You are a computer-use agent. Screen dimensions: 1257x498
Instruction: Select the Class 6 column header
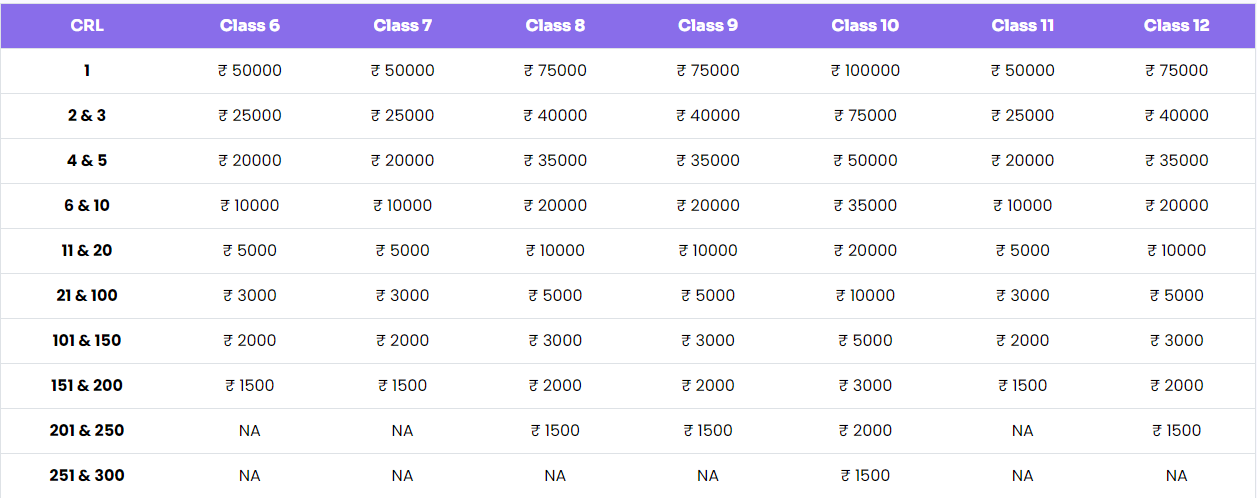tap(250, 26)
